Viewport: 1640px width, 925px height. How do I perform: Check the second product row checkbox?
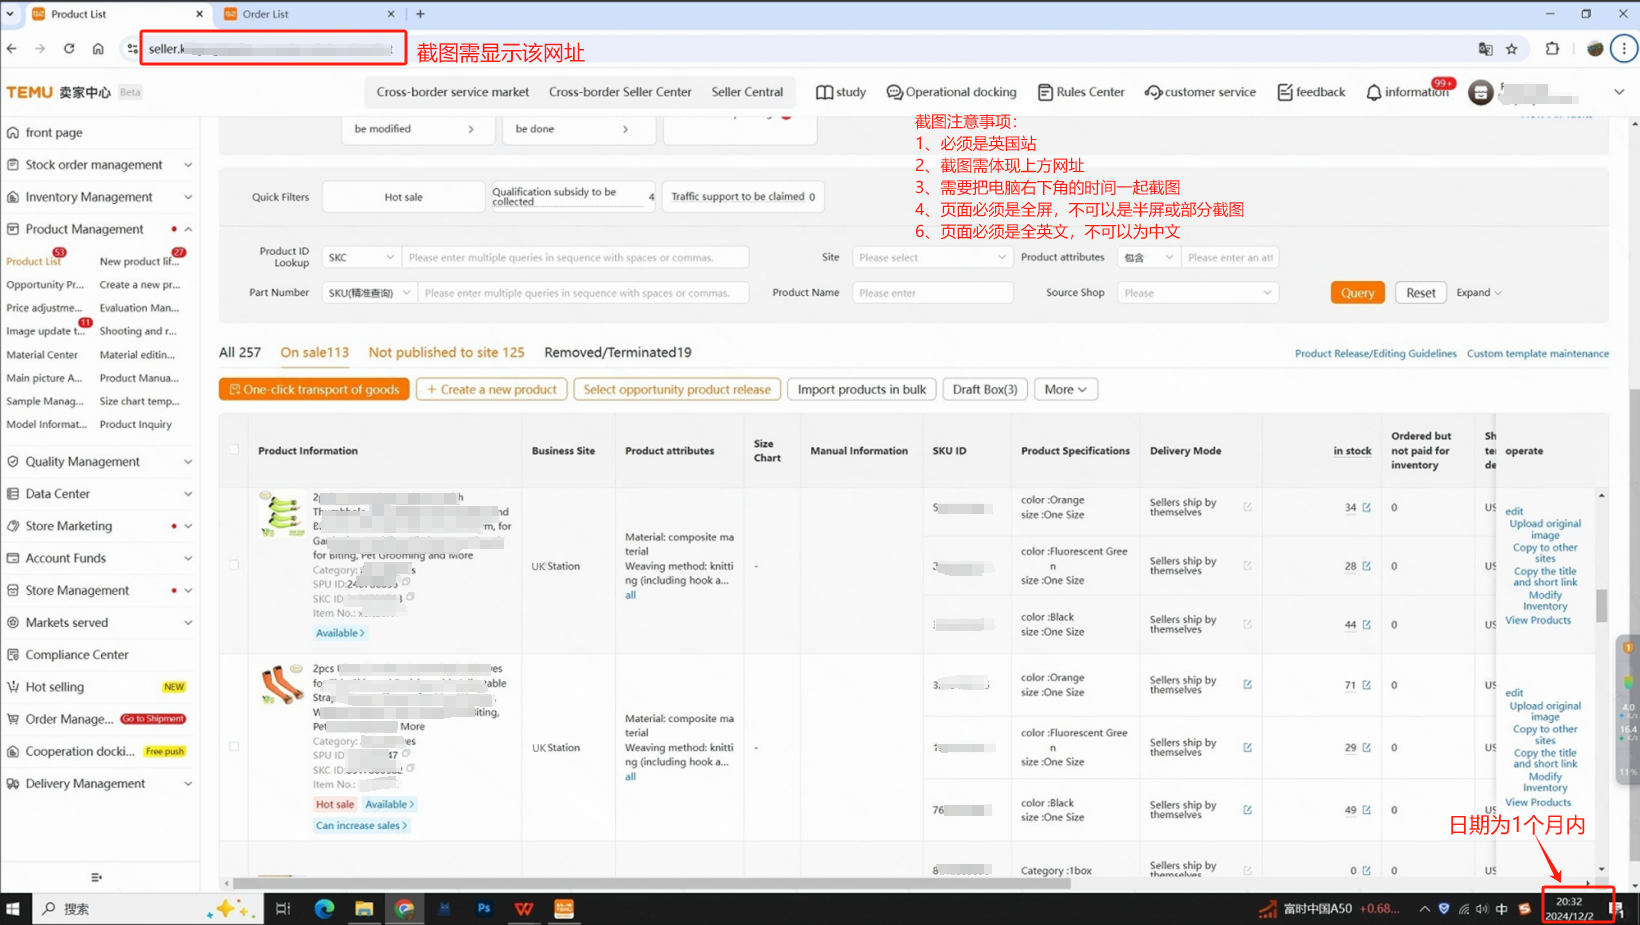pyautogui.click(x=234, y=747)
